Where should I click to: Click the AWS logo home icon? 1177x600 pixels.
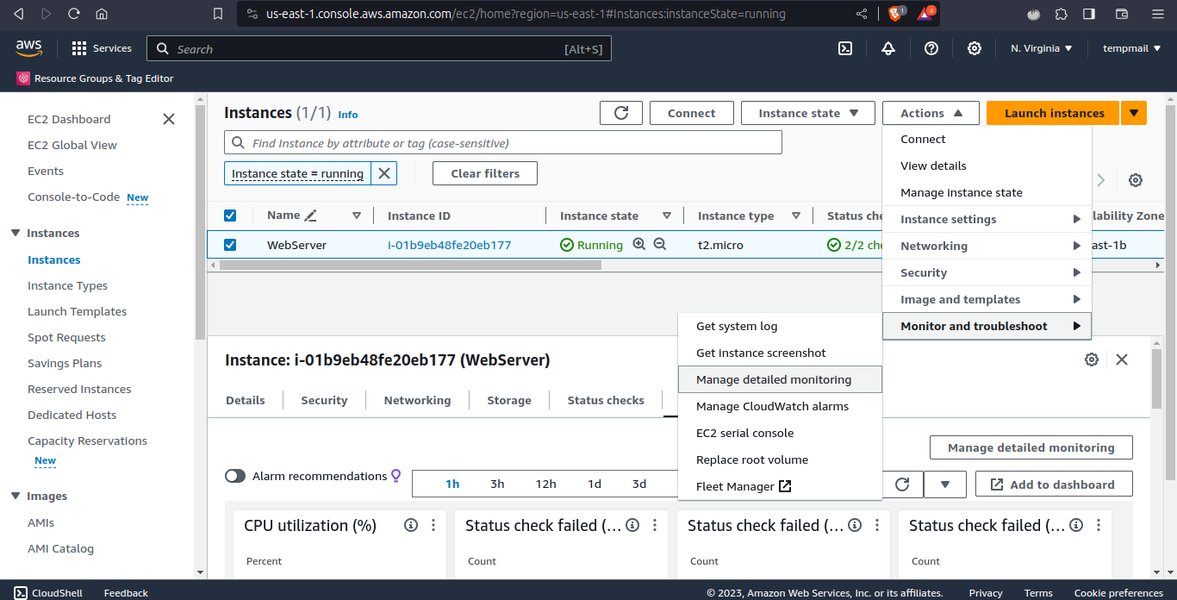tap(29, 49)
